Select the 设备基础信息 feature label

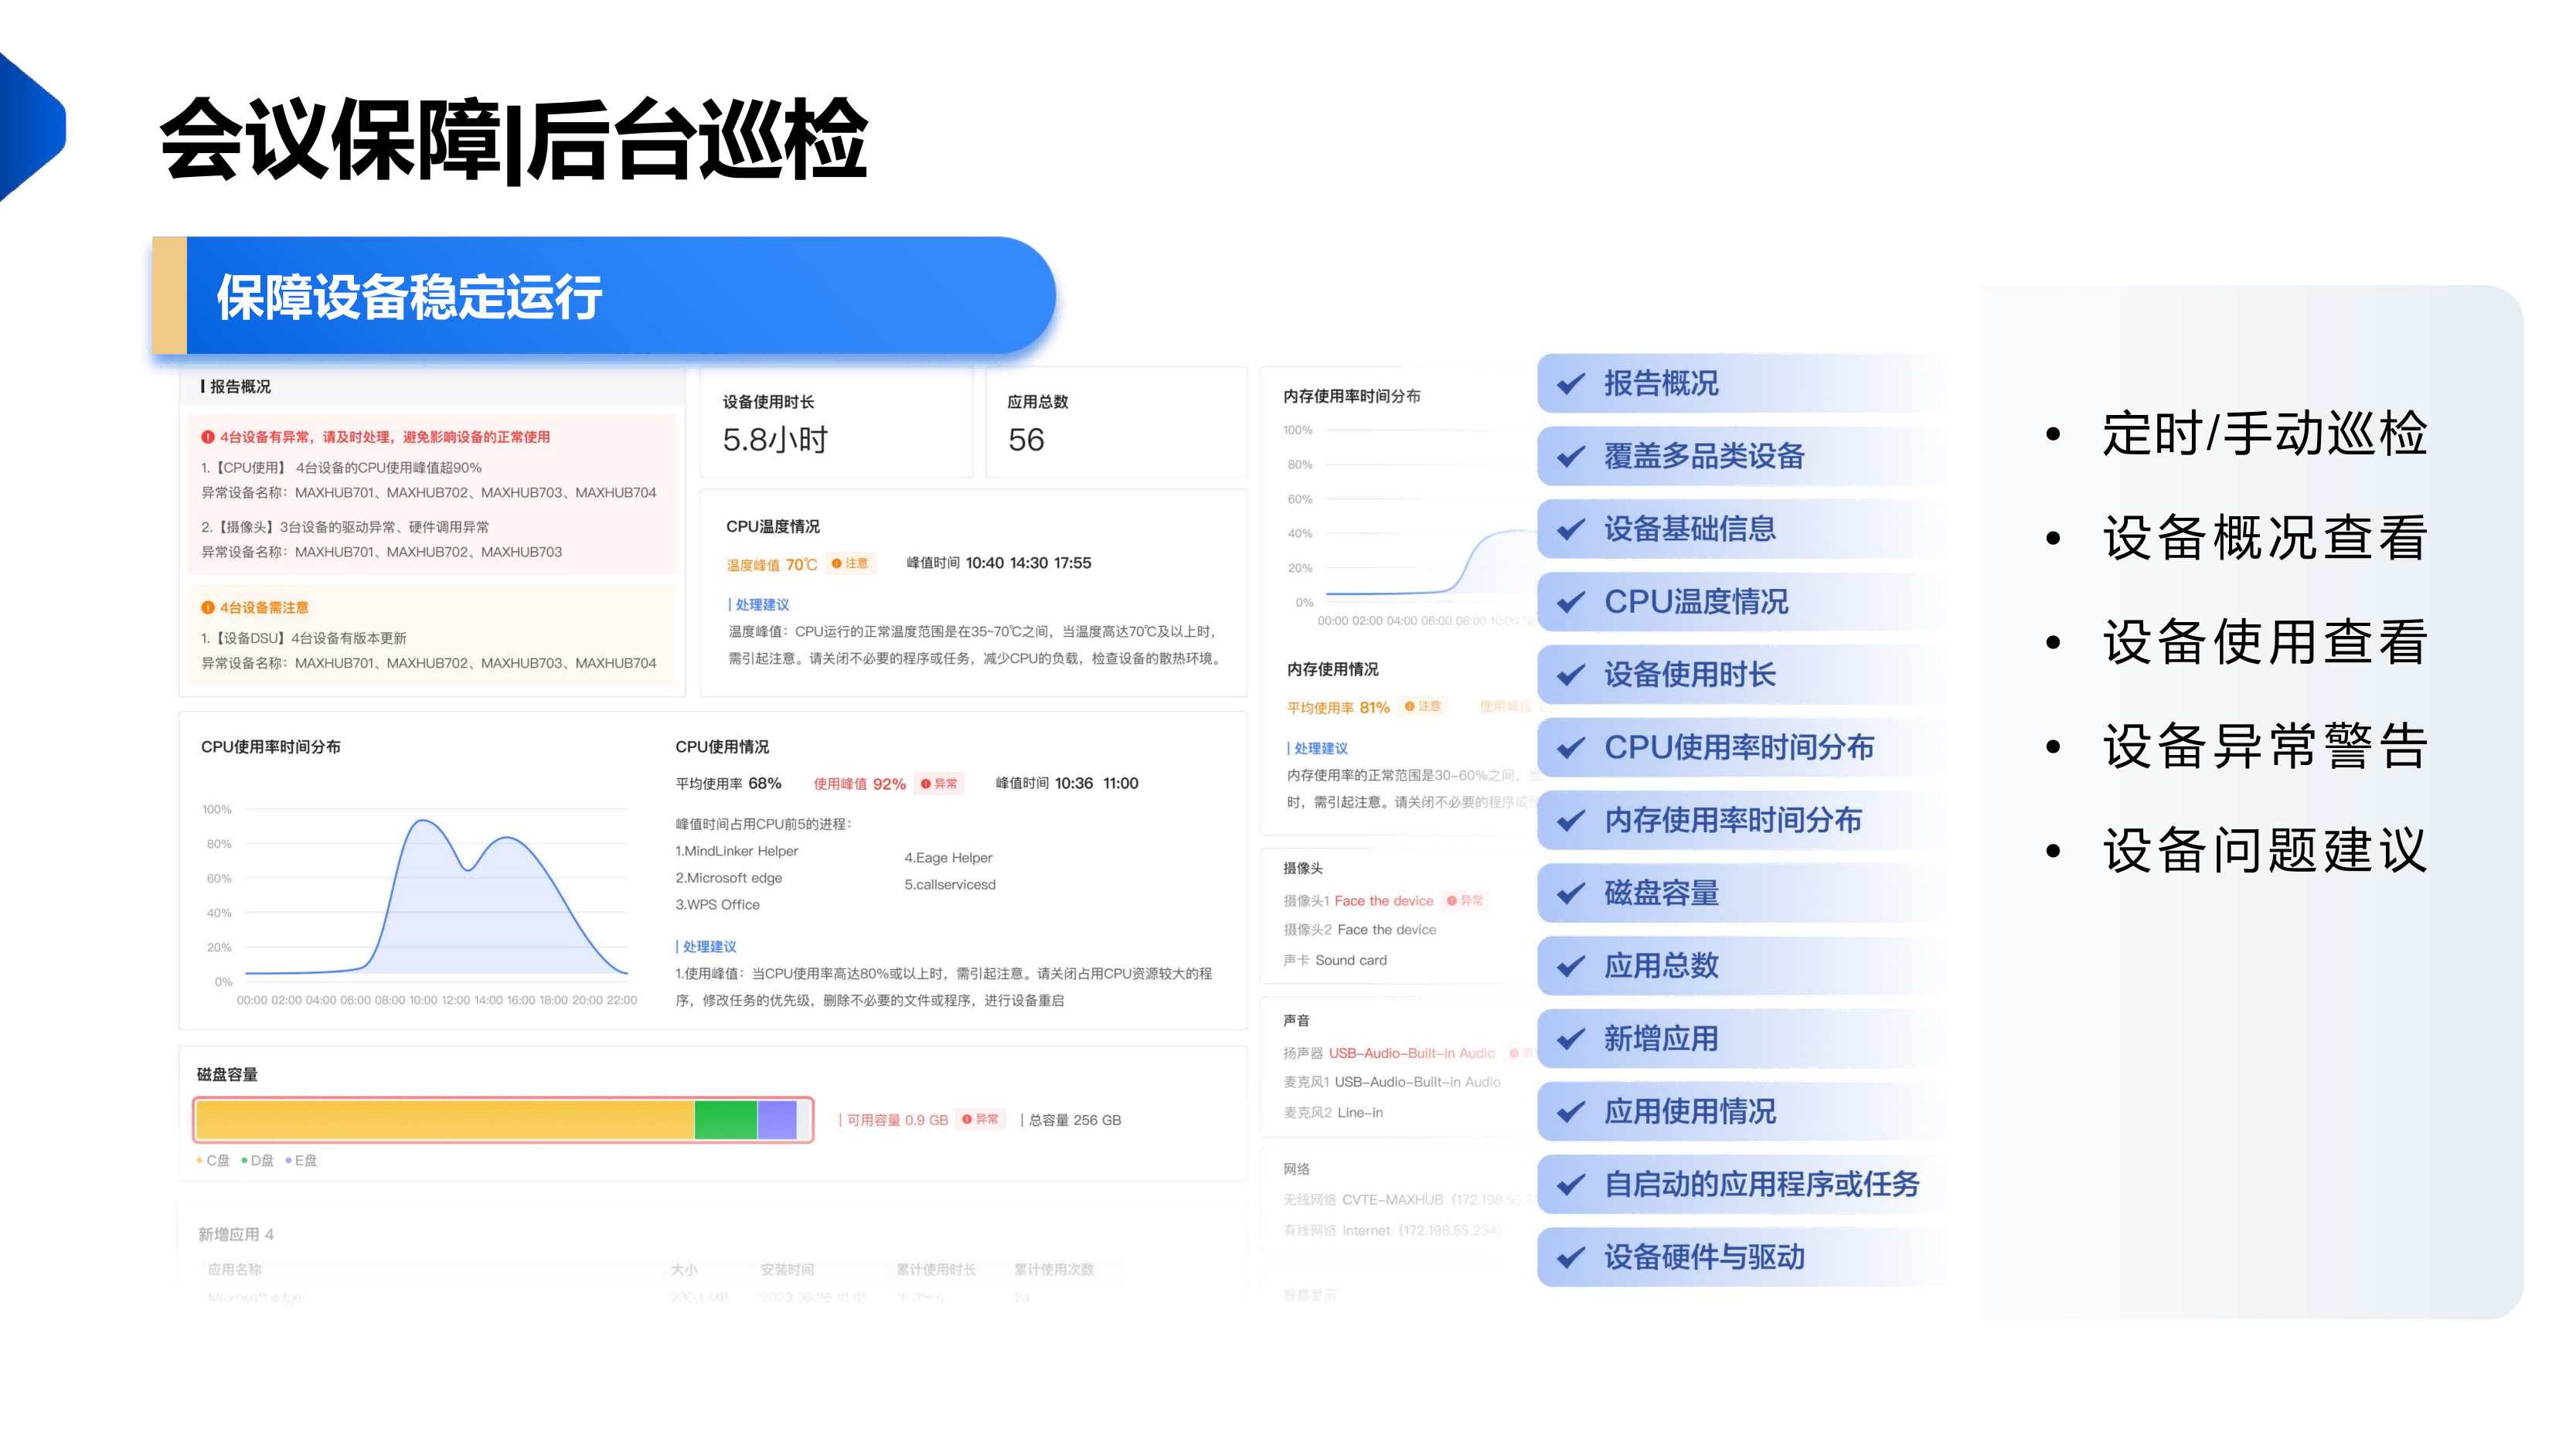coord(1690,529)
